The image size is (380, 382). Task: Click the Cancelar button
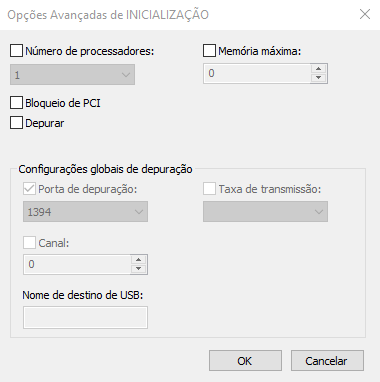pyautogui.click(x=327, y=361)
